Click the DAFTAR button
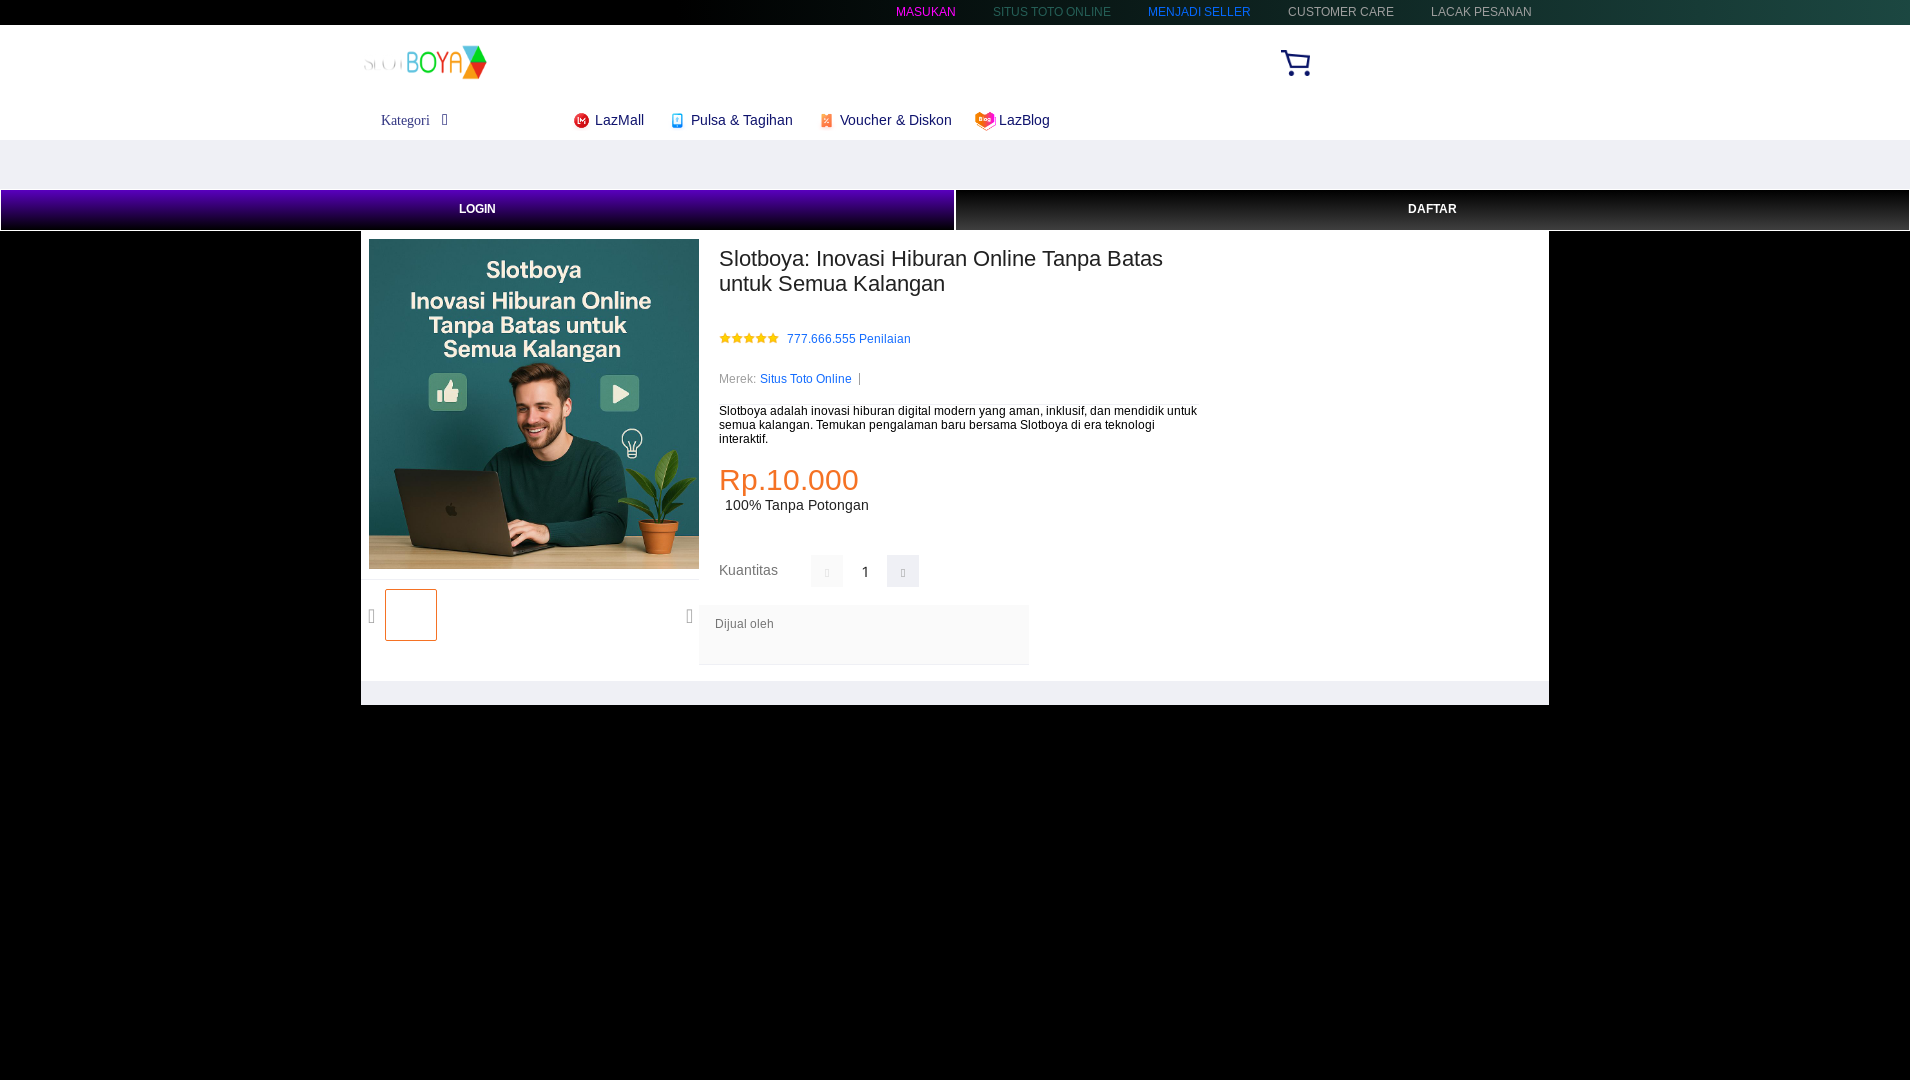 1432,210
